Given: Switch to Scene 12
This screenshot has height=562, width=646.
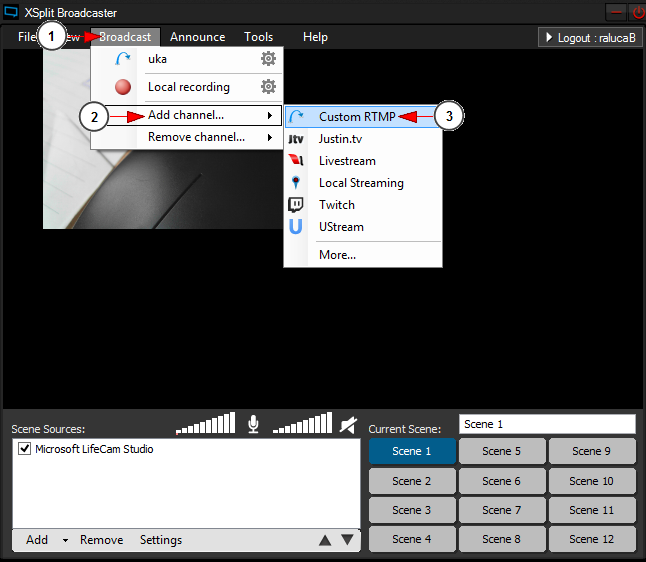Looking at the screenshot, I should coord(592,539).
